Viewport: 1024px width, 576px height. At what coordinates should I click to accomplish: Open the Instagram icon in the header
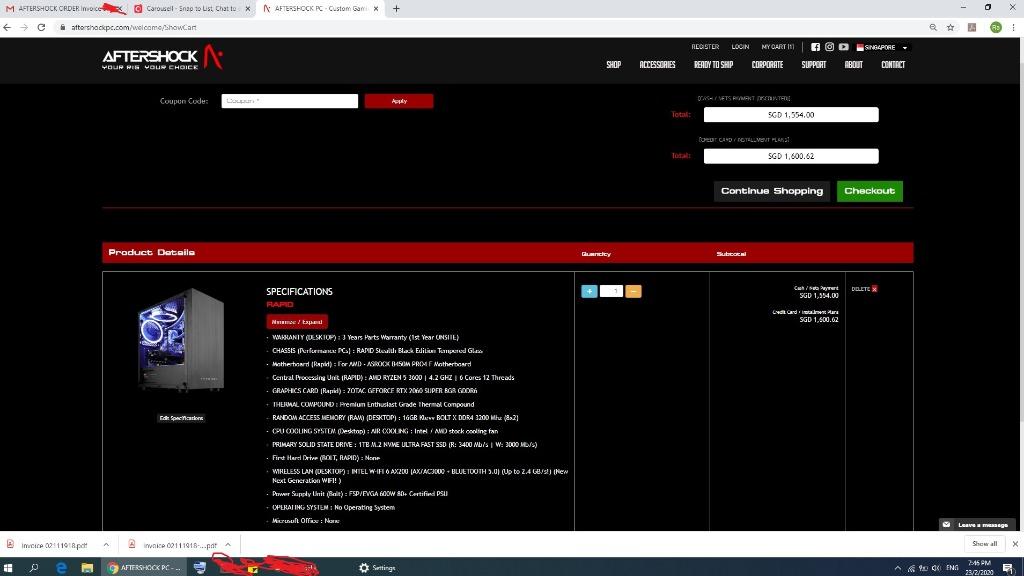(x=830, y=47)
